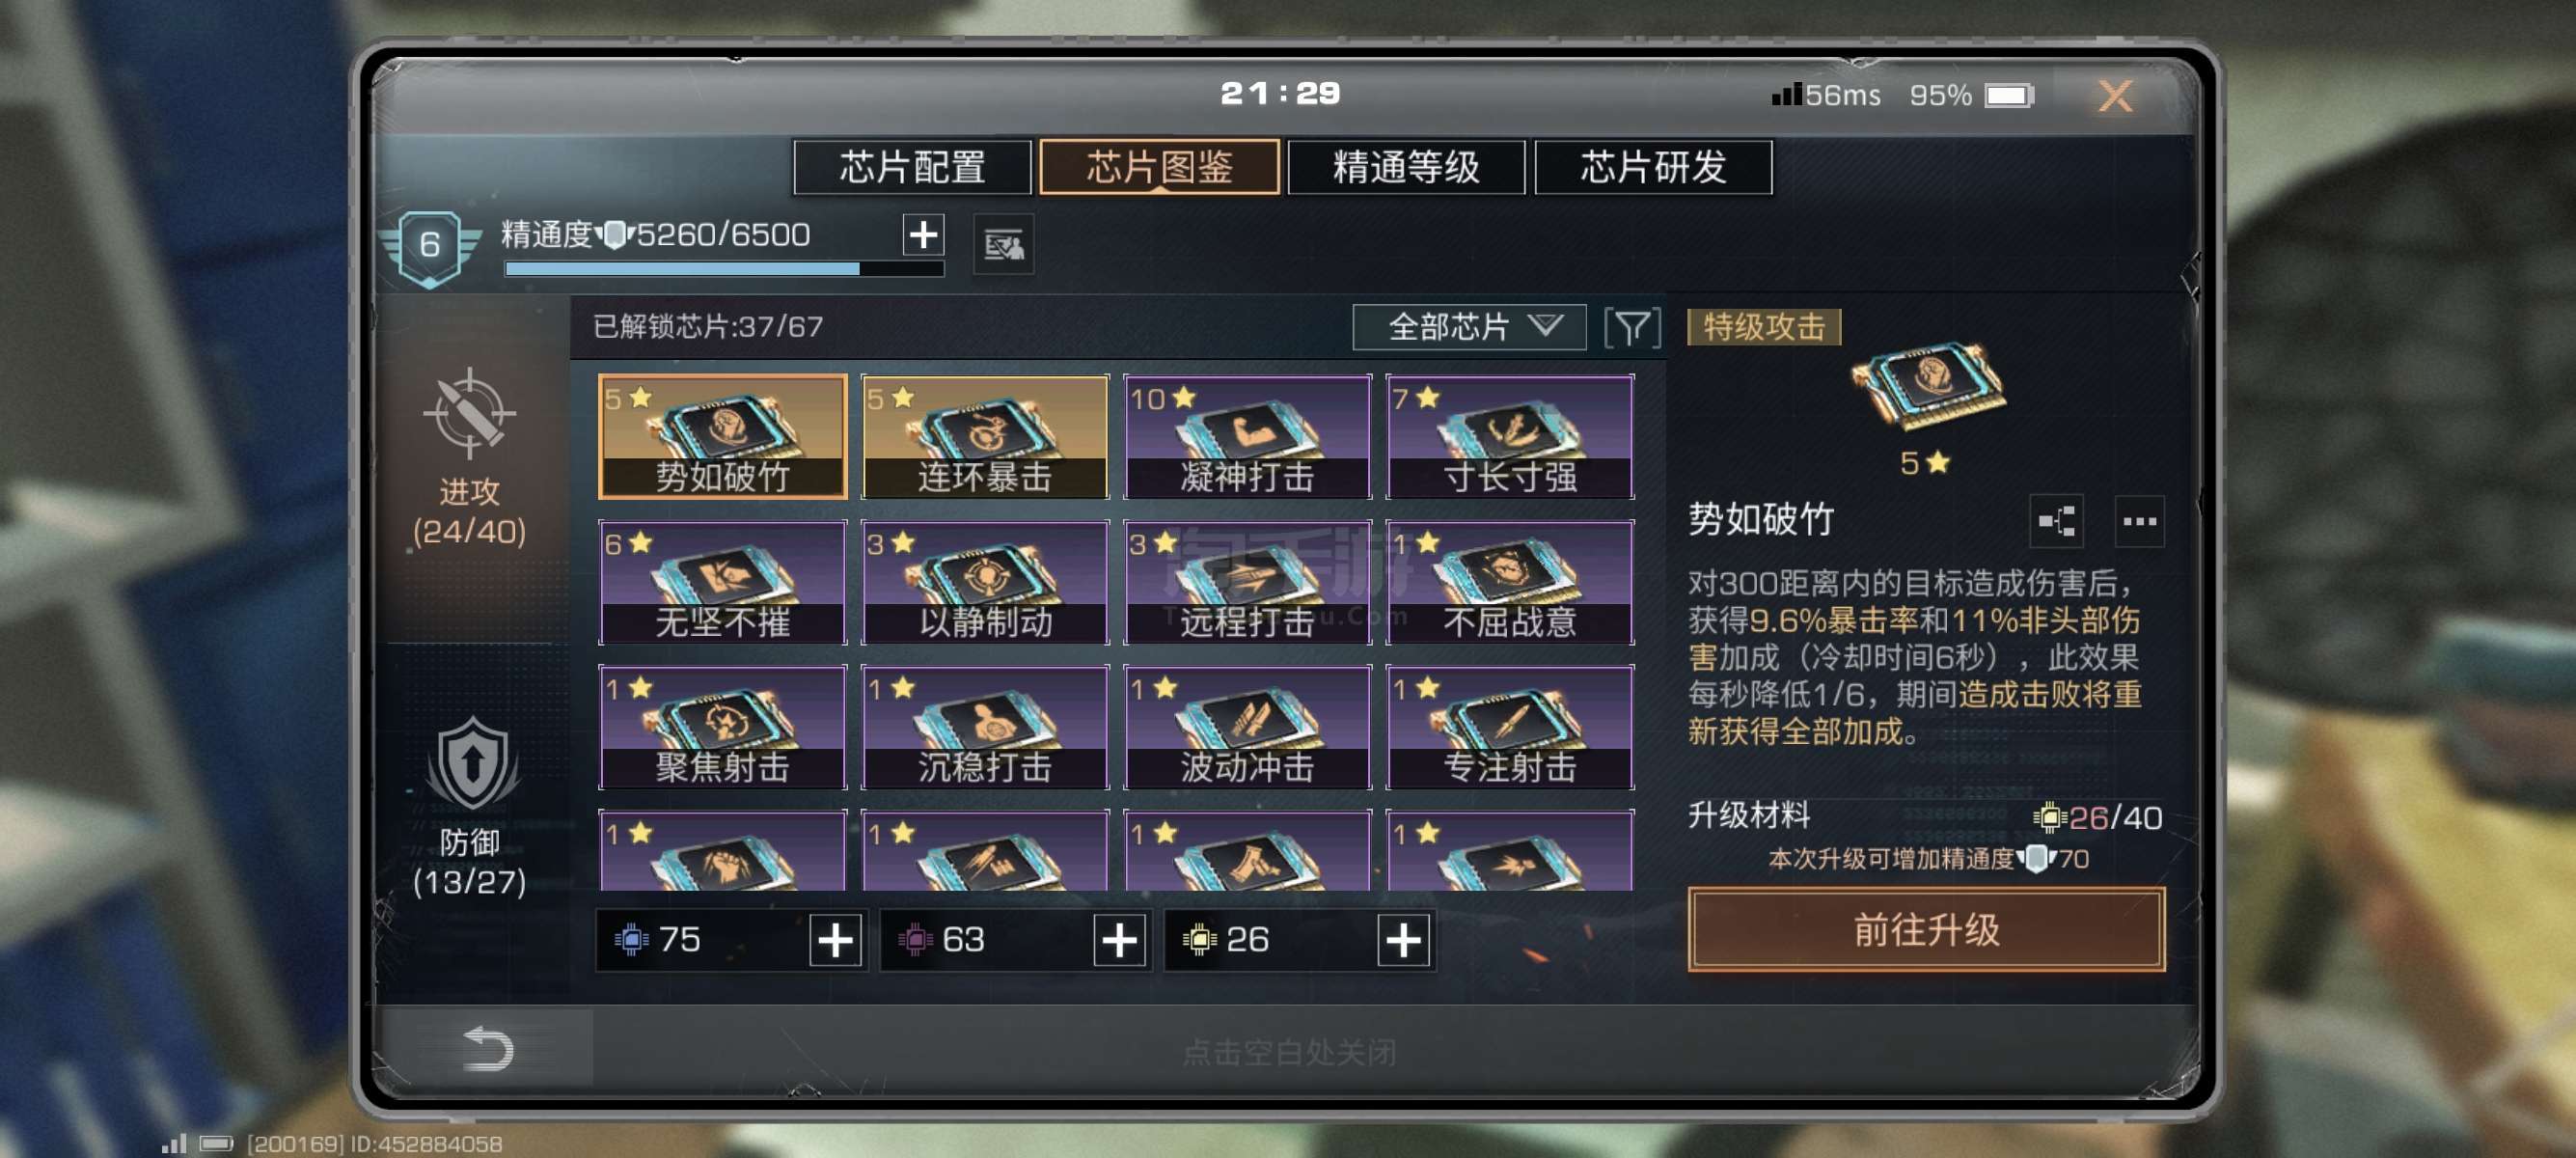The height and width of the screenshot is (1158, 2576).
Task: Add gold chip material (26)
Action: pos(1403,940)
